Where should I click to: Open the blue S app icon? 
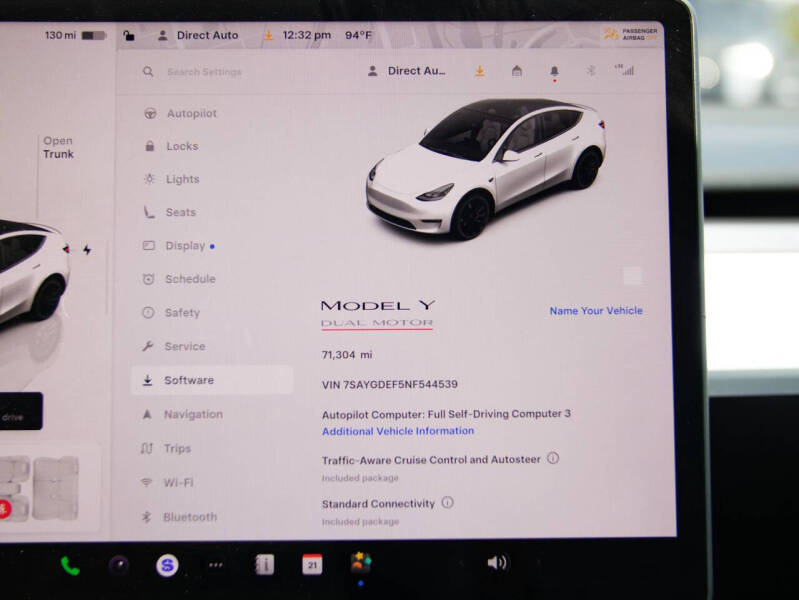click(167, 565)
